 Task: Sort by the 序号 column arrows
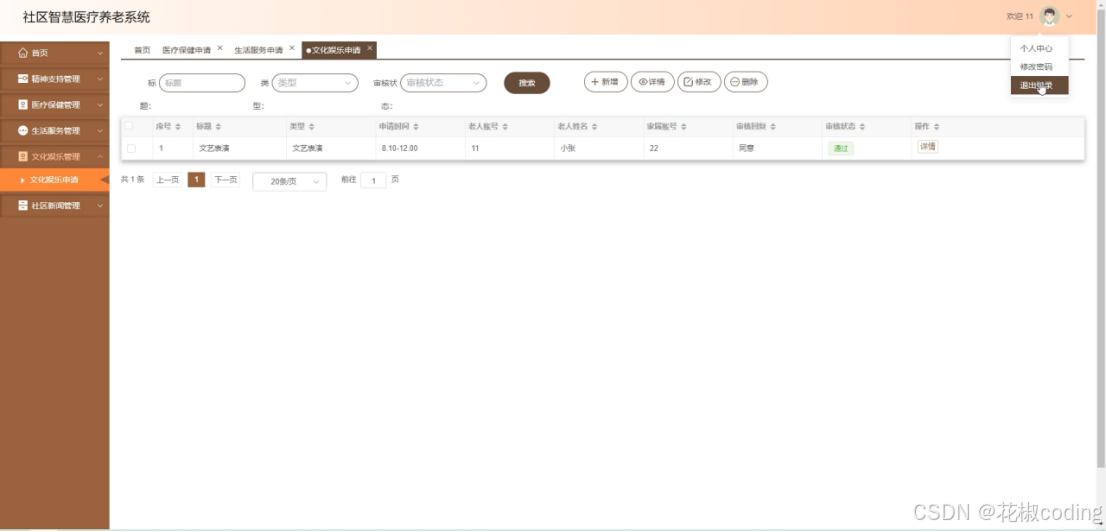(x=178, y=126)
